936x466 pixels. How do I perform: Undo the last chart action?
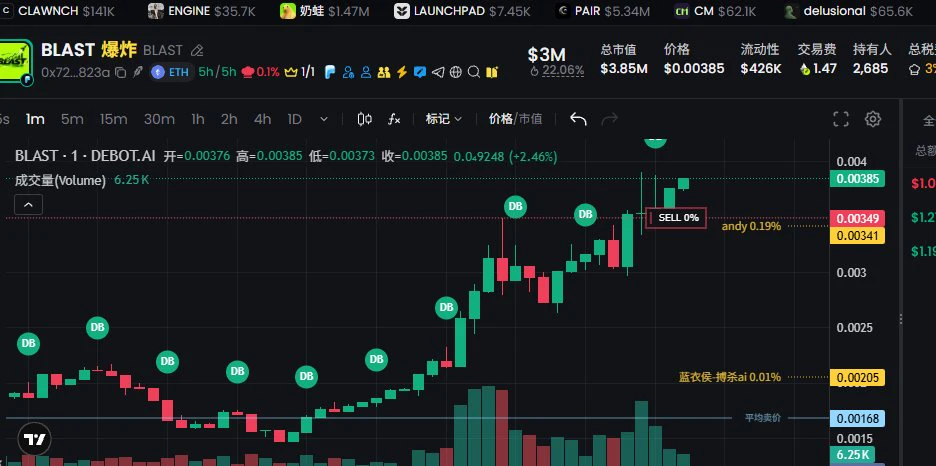[x=578, y=119]
